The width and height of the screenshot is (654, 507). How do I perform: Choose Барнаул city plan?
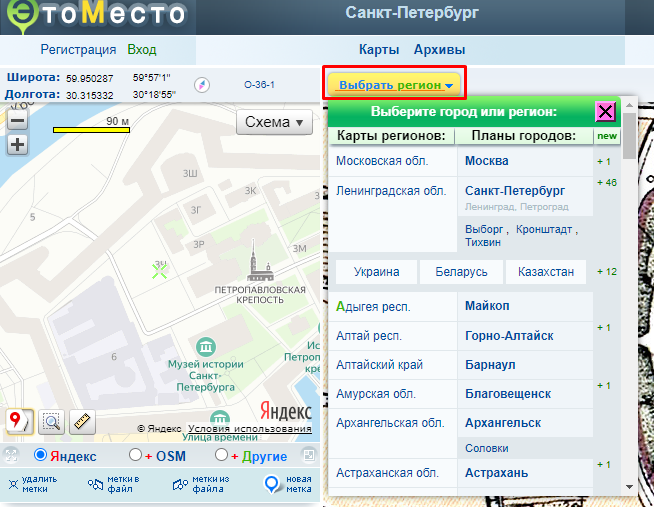[x=490, y=365]
